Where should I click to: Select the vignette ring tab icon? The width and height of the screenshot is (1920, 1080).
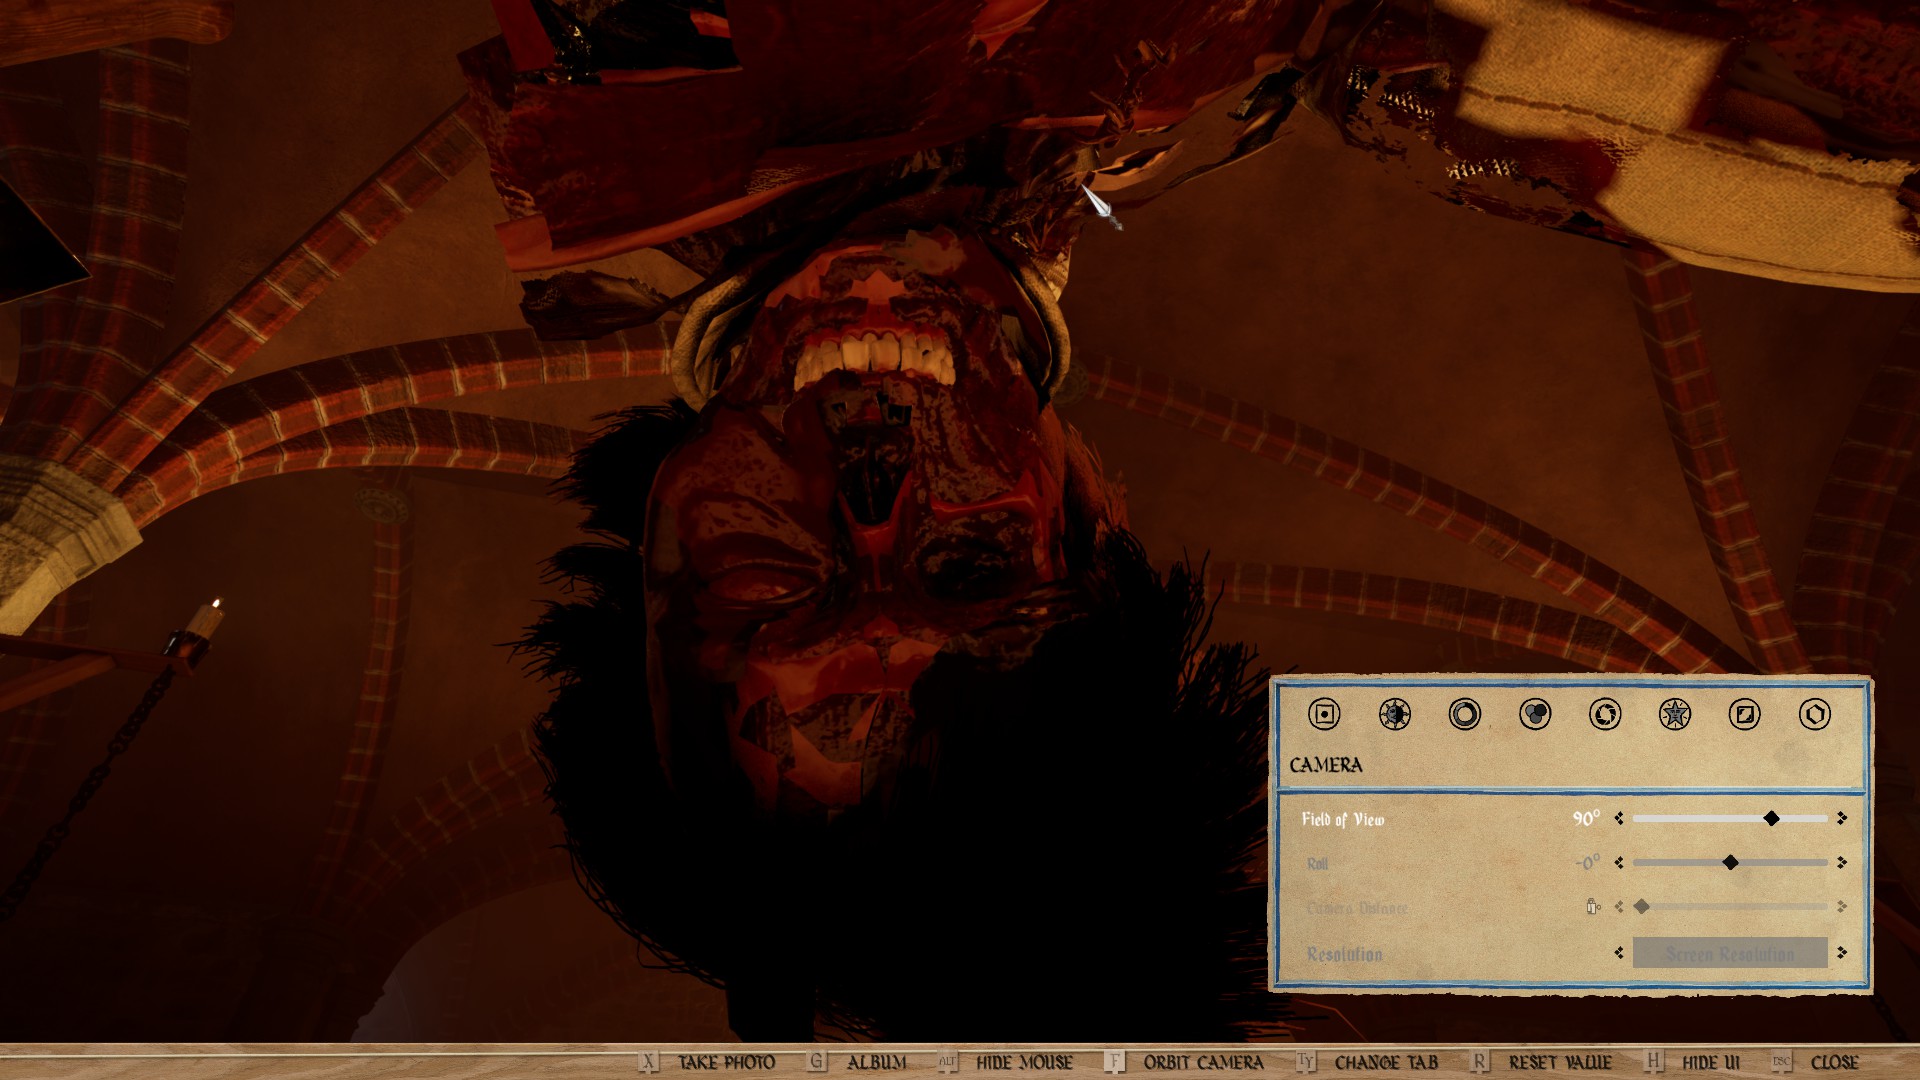click(1464, 714)
